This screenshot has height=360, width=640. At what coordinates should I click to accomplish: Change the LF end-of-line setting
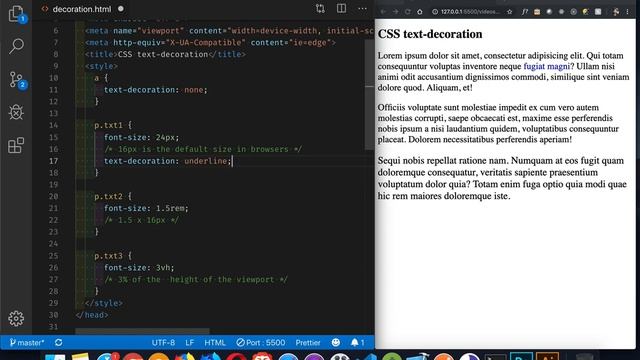tap(190, 342)
